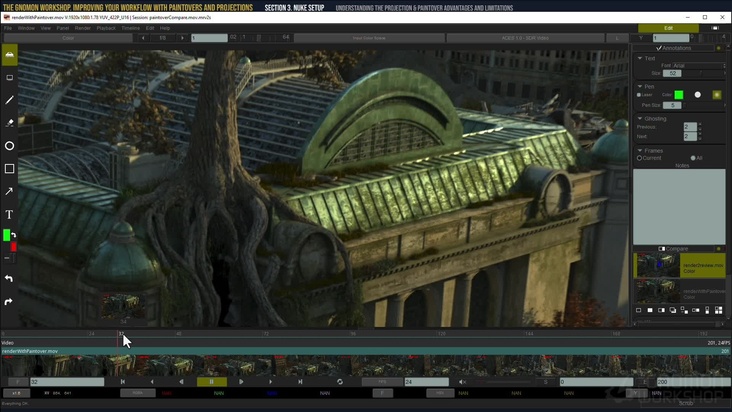This screenshot has width=732, height=412.
Task: Collapse the Frames section
Action: (x=640, y=151)
